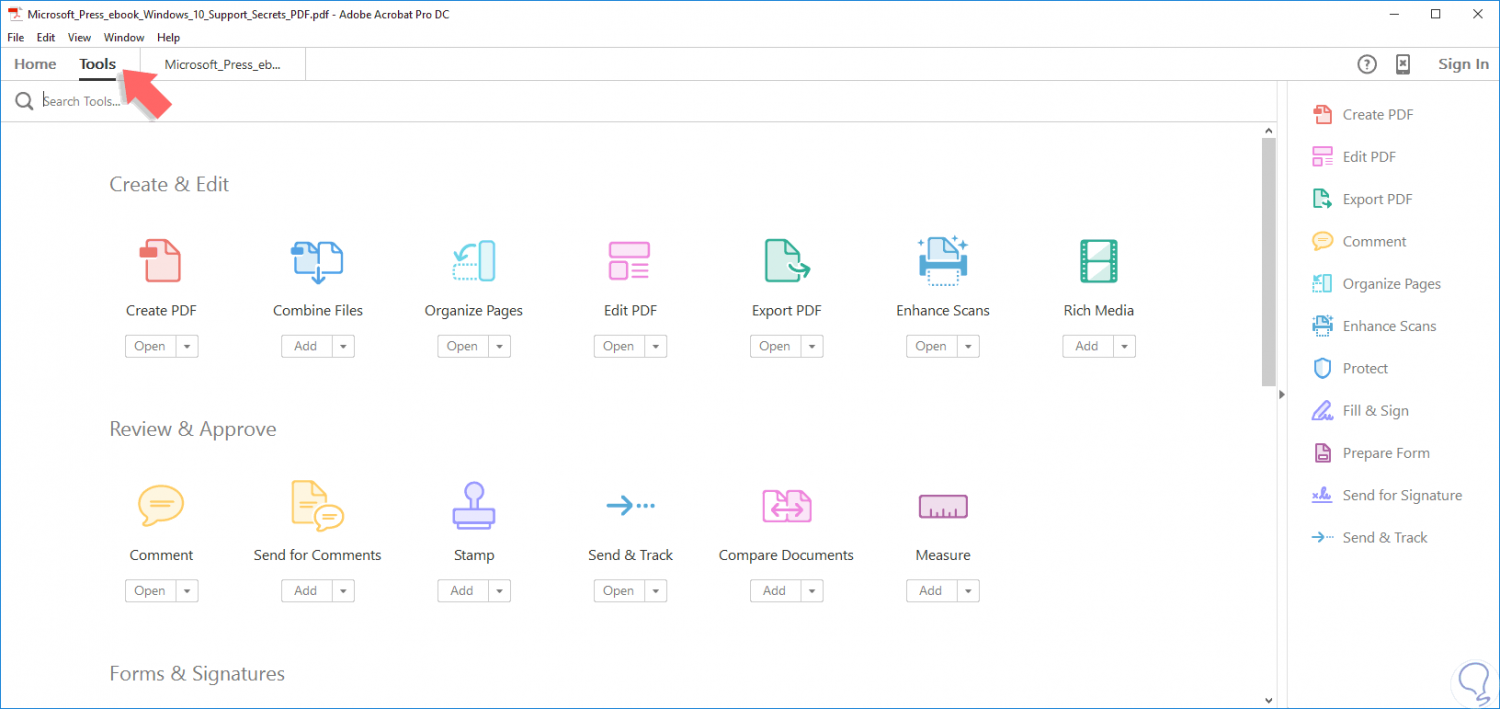The width and height of the screenshot is (1500, 709).
Task: Click the Add button under Stamp
Action: pyautogui.click(x=462, y=591)
